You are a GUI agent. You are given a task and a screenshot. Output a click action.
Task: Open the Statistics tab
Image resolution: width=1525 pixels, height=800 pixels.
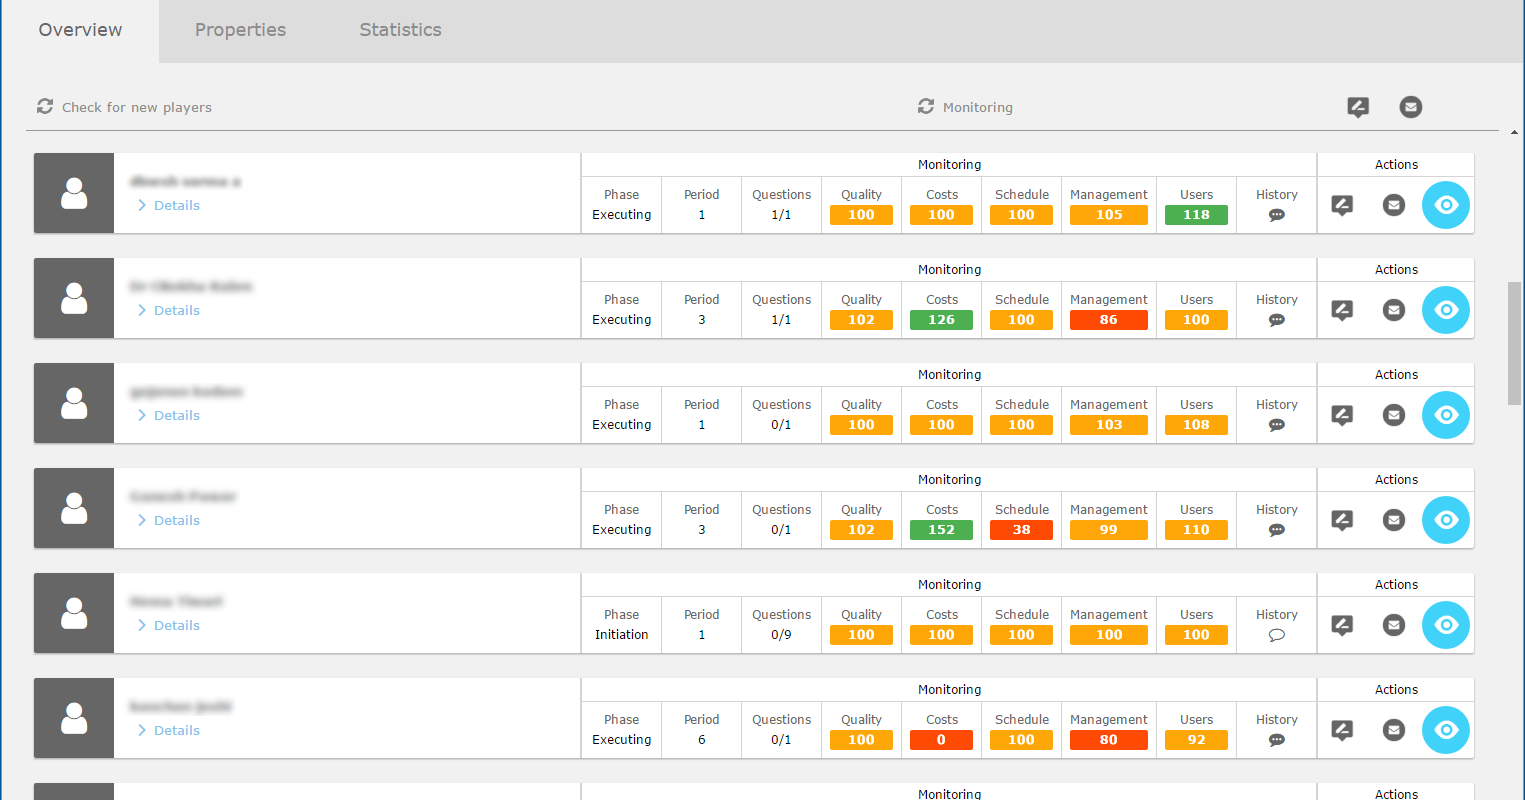point(400,30)
